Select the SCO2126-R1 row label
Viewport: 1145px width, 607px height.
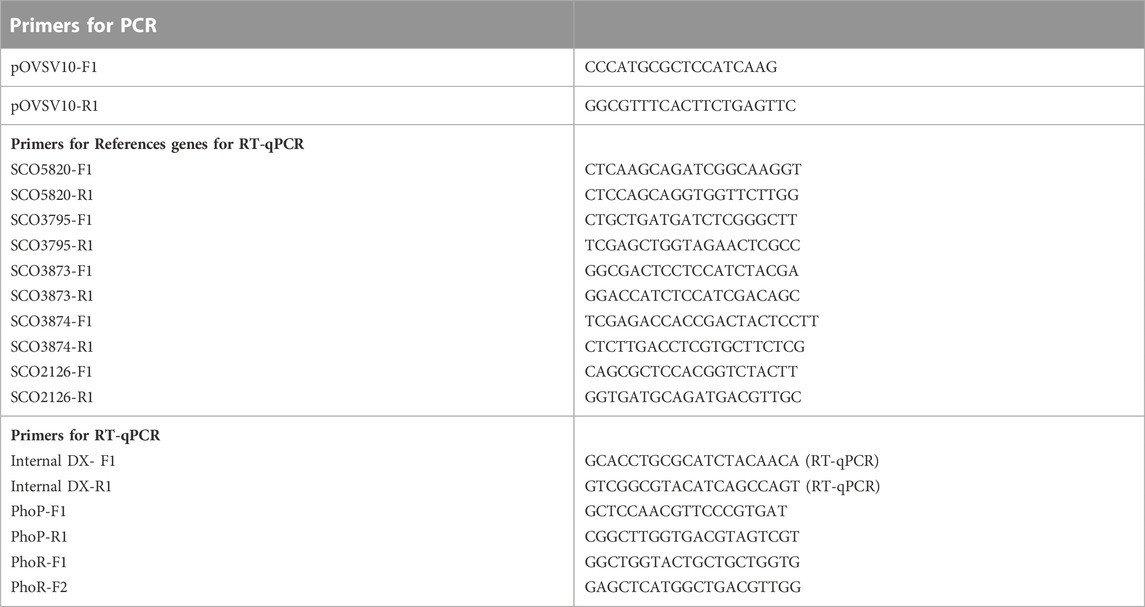click(x=52, y=397)
